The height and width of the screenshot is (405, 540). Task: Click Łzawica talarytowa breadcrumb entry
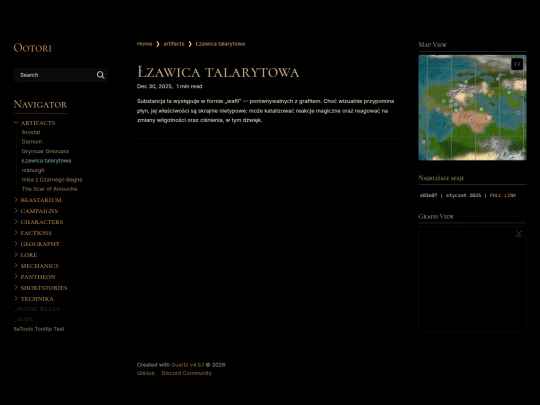(x=220, y=44)
